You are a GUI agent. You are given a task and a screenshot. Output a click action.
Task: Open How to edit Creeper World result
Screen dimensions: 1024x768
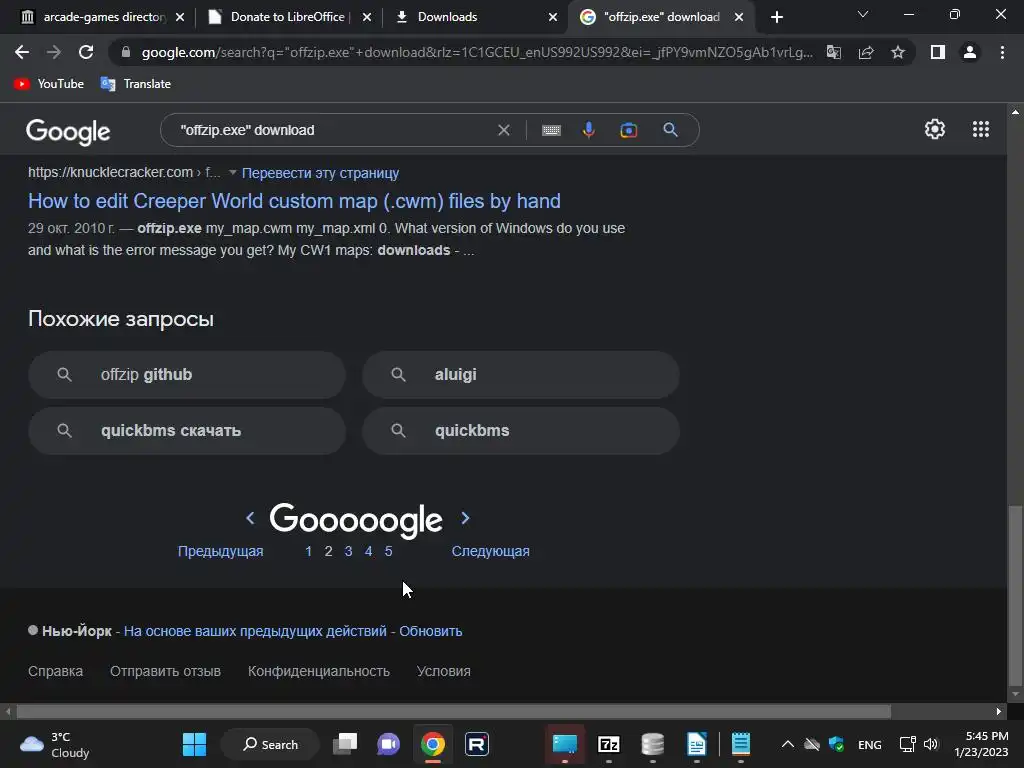coord(294,201)
